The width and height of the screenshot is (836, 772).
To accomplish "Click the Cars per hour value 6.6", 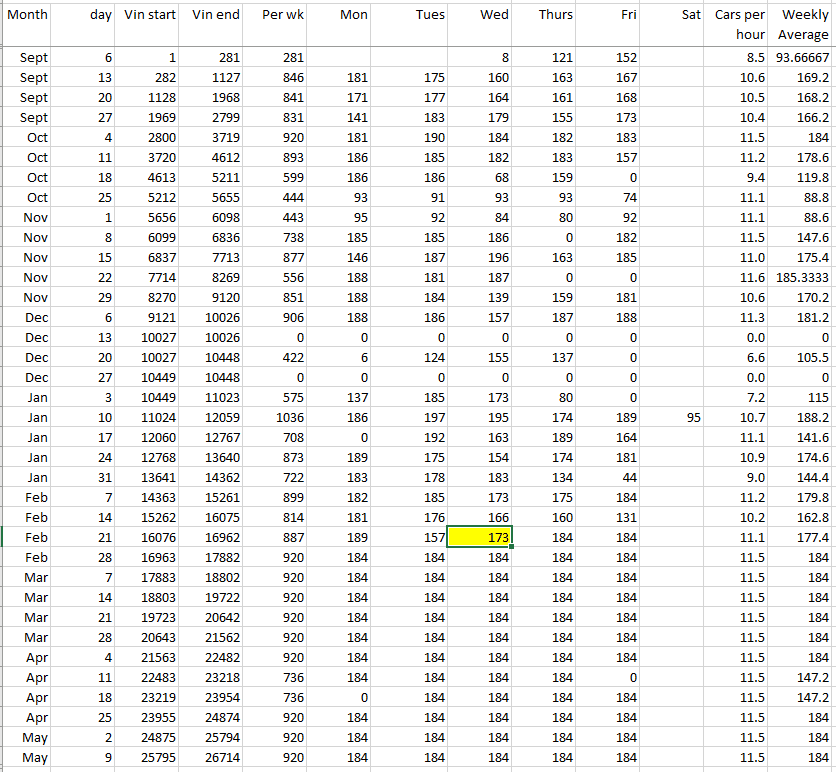I will pyautogui.click(x=740, y=357).
